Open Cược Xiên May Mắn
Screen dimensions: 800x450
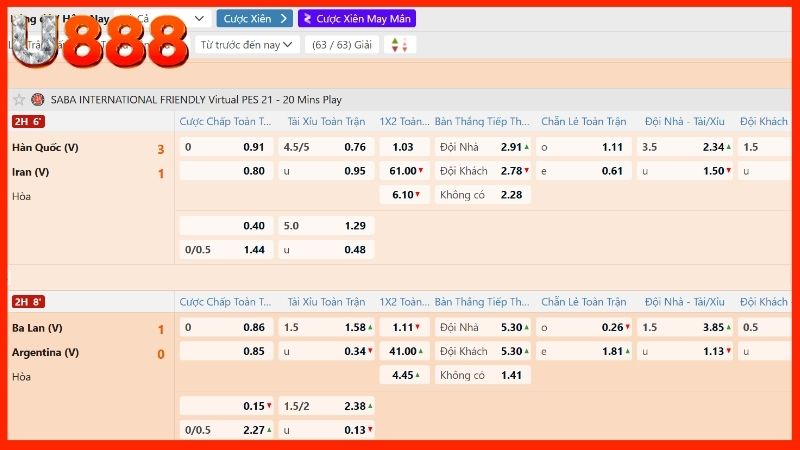coord(357,19)
